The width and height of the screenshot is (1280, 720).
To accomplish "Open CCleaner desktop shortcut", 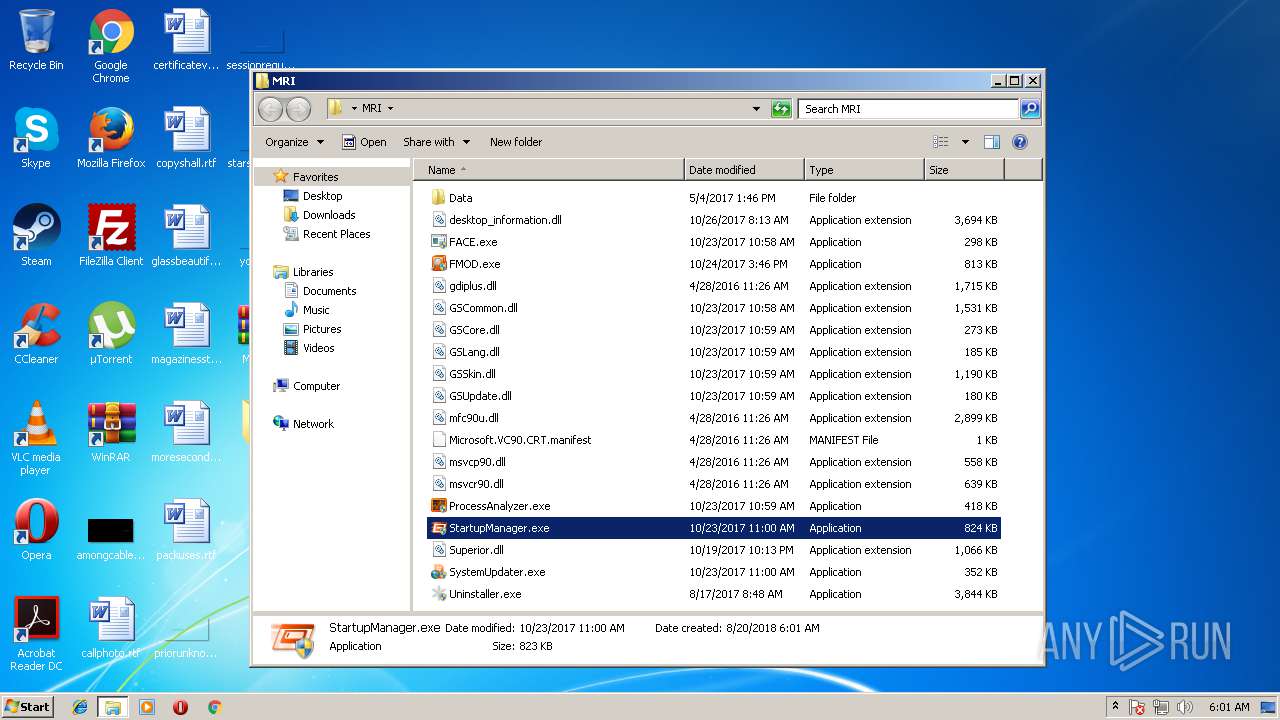I will tap(36, 334).
